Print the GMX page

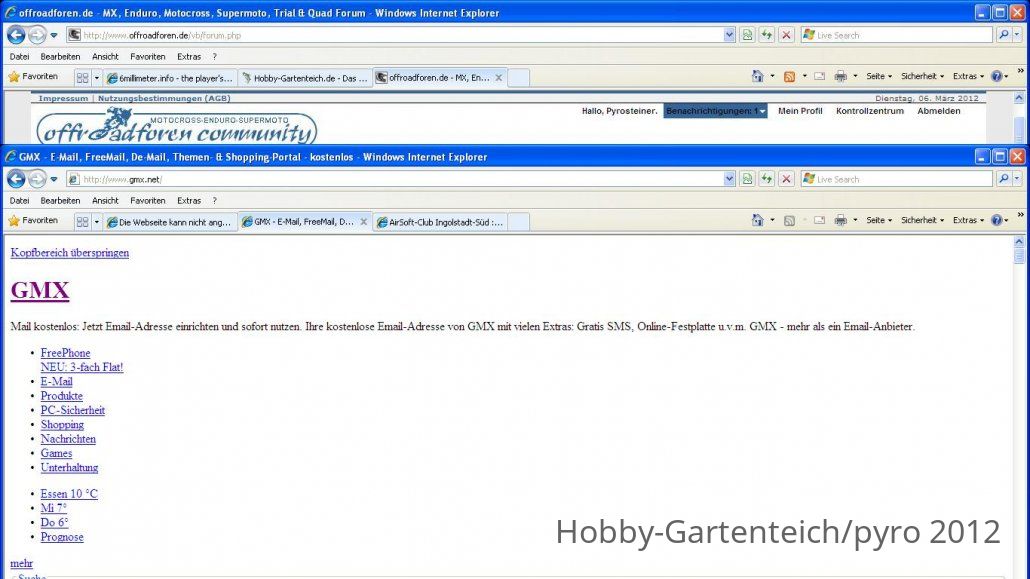[x=840, y=220]
